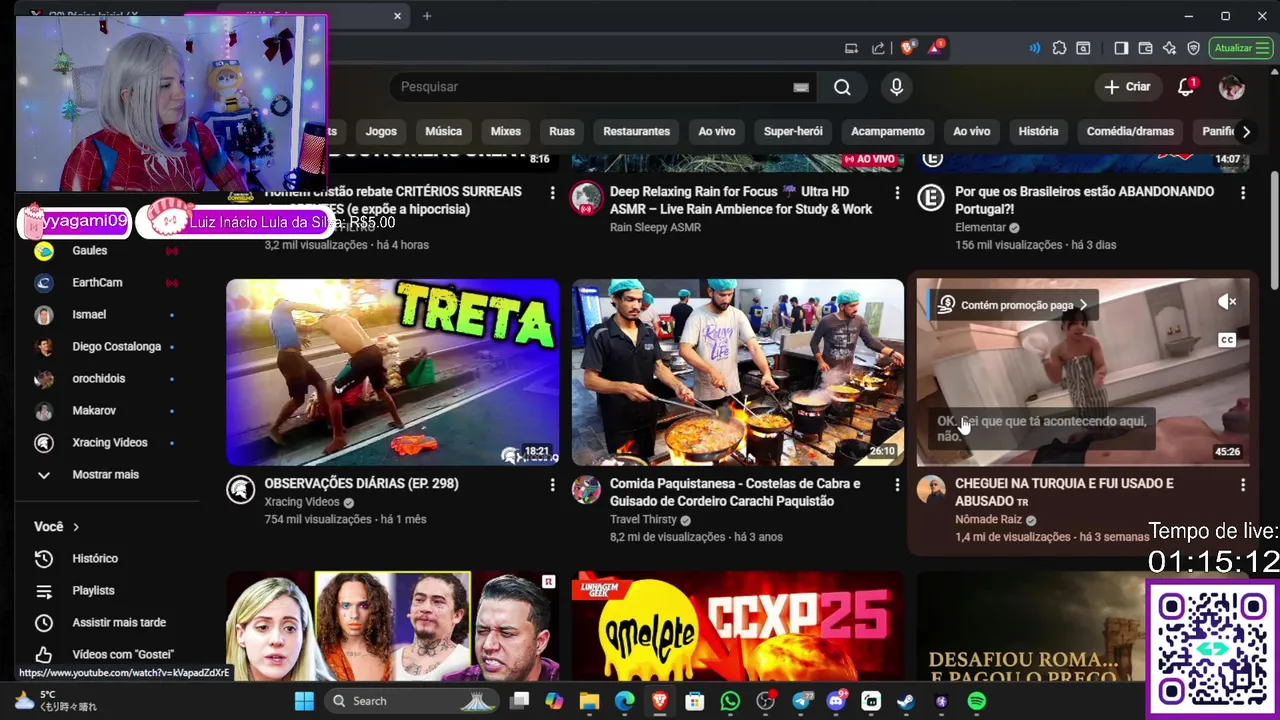The height and width of the screenshot is (720, 1280).
Task: Expand subscriptions with Mostrar mais
Action: coord(107,474)
